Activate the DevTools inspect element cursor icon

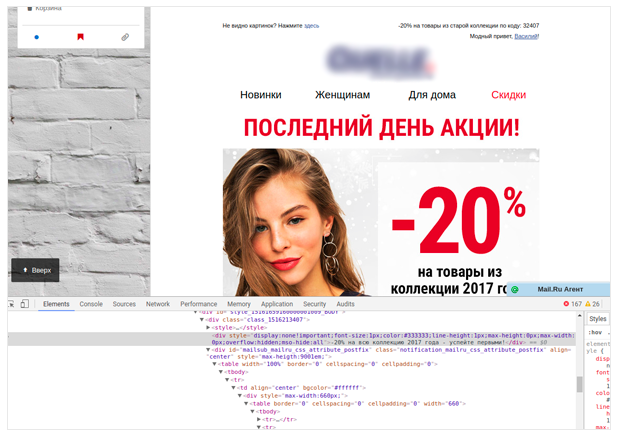[x=11, y=304]
